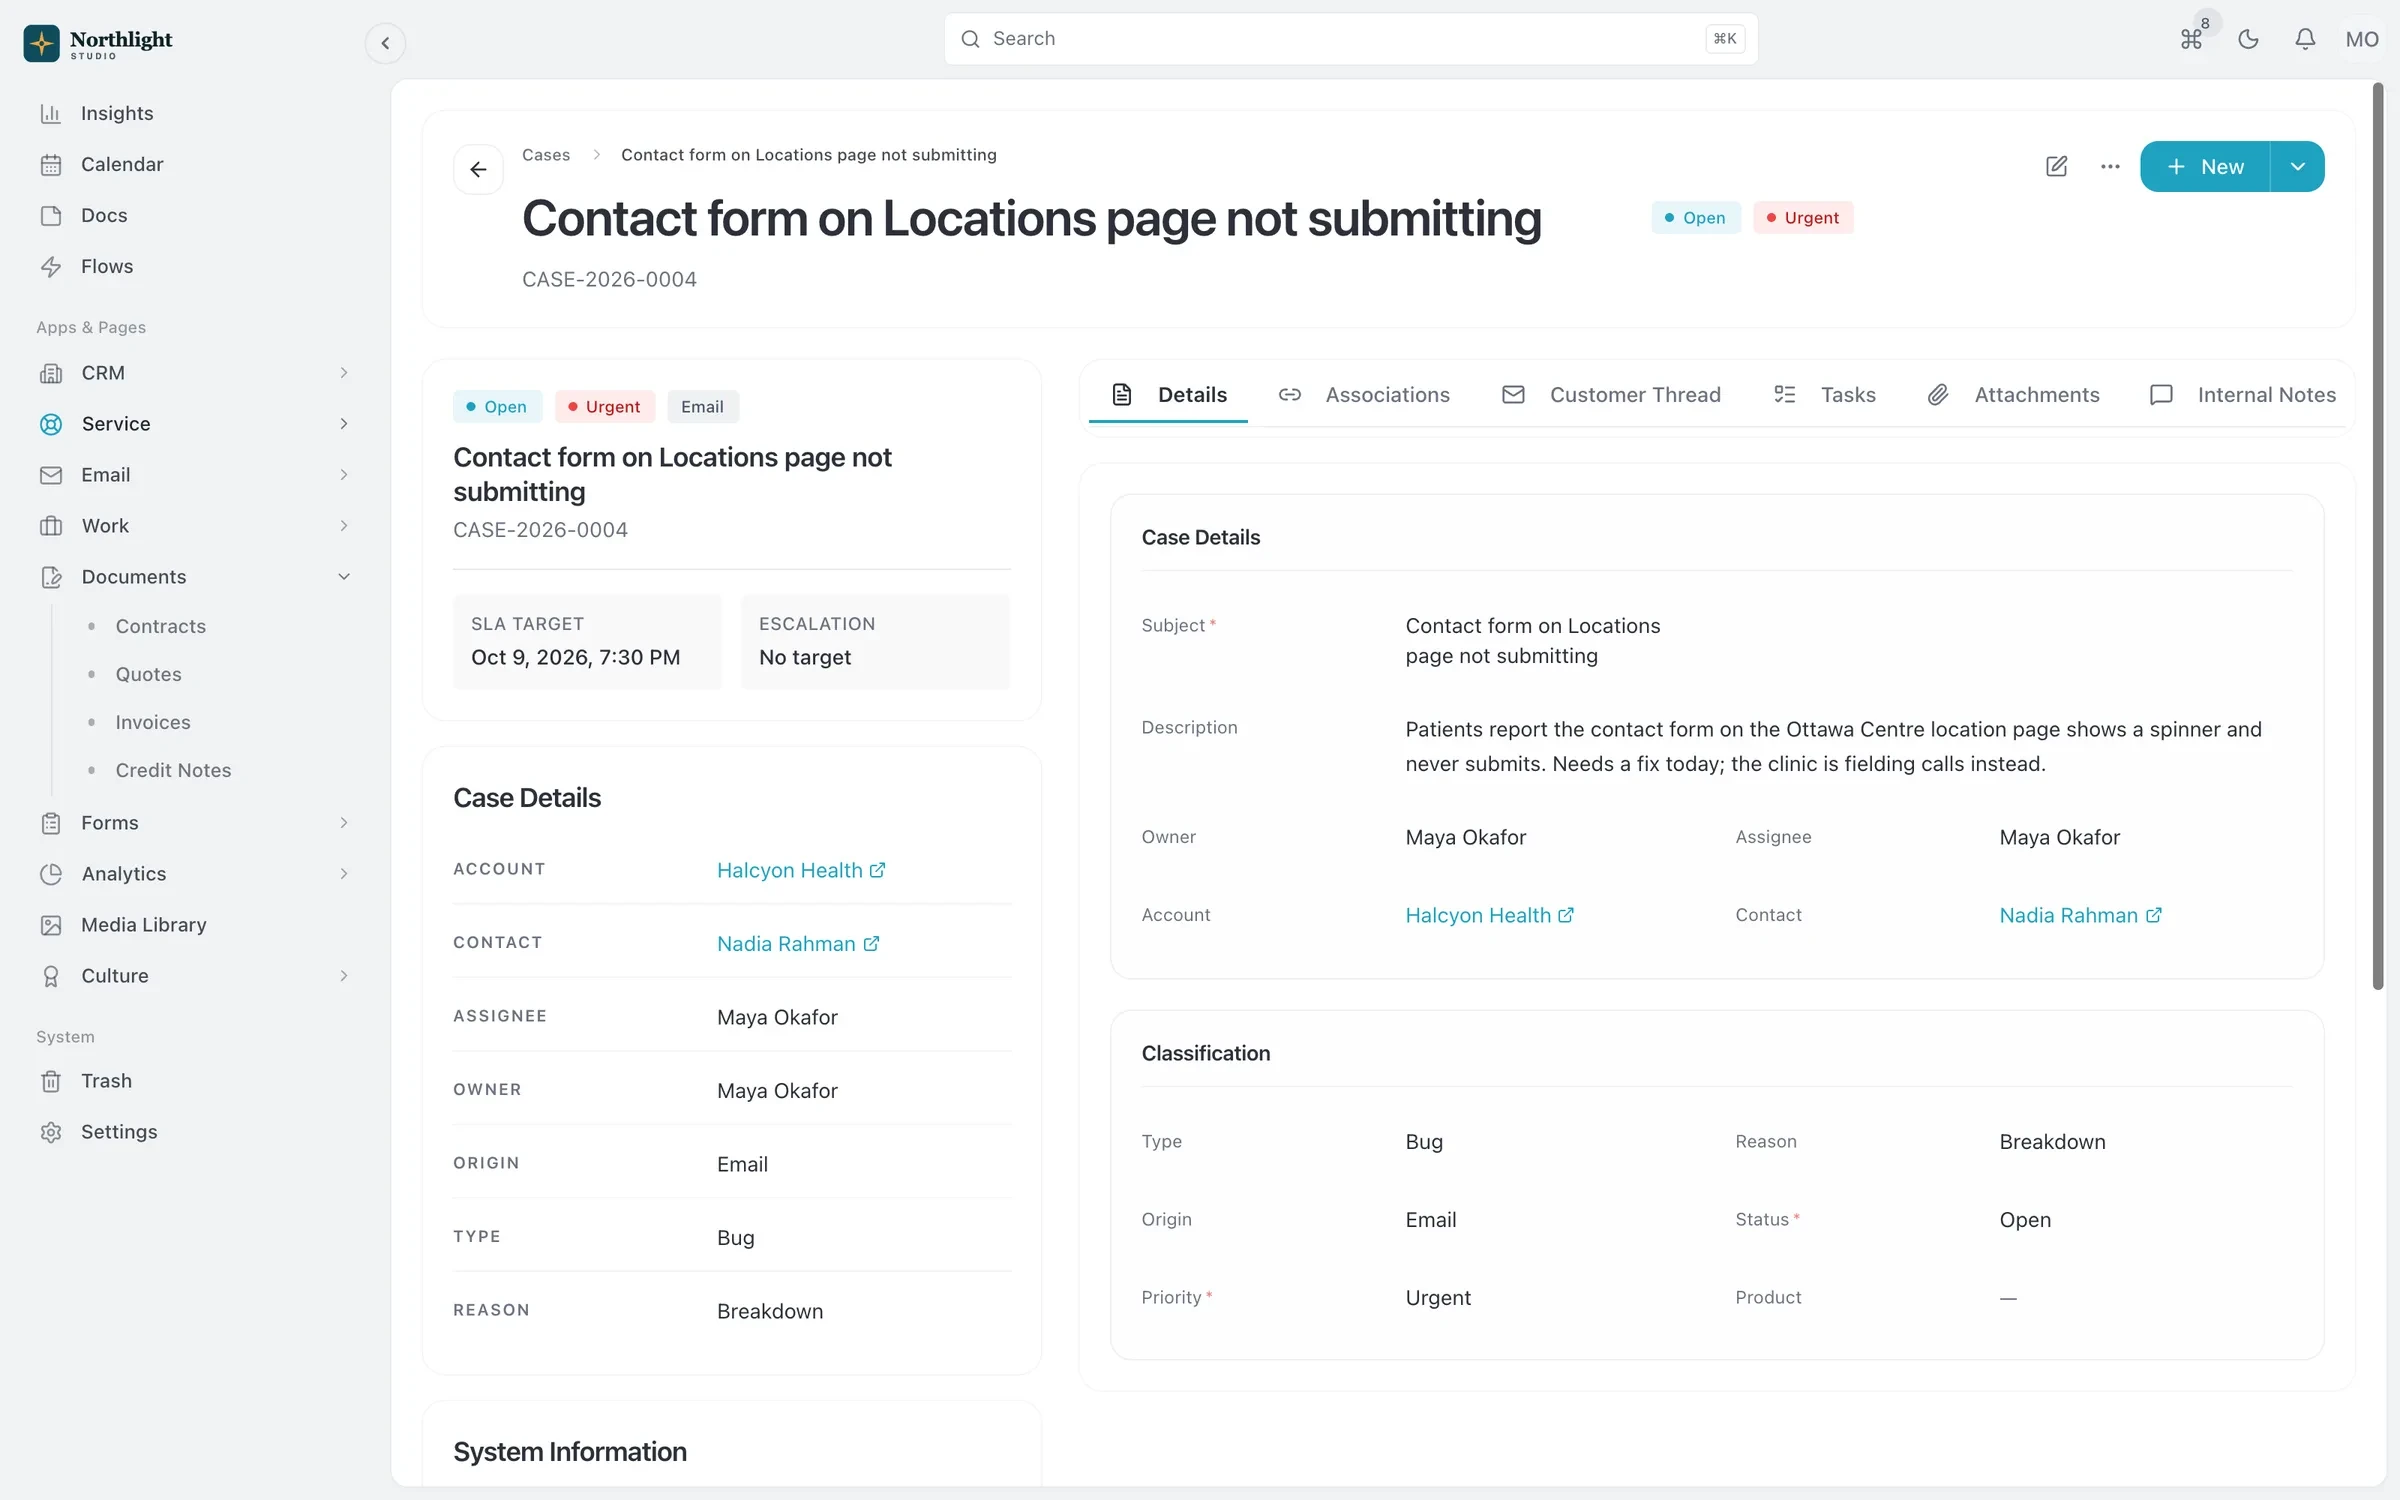Open Trash in the sidebar
Viewport: 2400px width, 1500px height.
[195, 1081]
